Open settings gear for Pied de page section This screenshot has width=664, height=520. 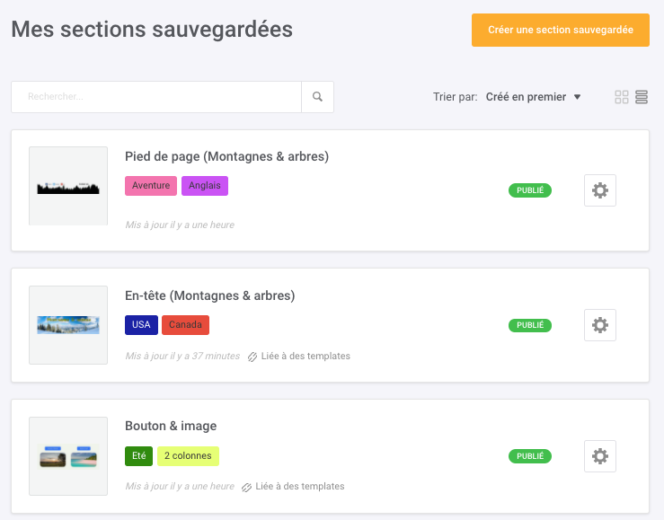click(600, 190)
